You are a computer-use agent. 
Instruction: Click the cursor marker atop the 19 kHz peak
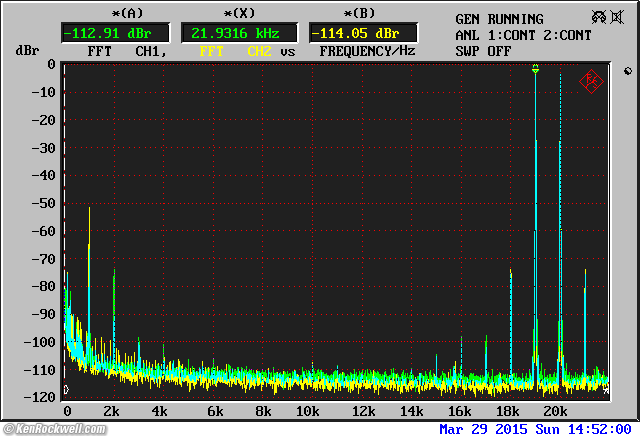536,69
